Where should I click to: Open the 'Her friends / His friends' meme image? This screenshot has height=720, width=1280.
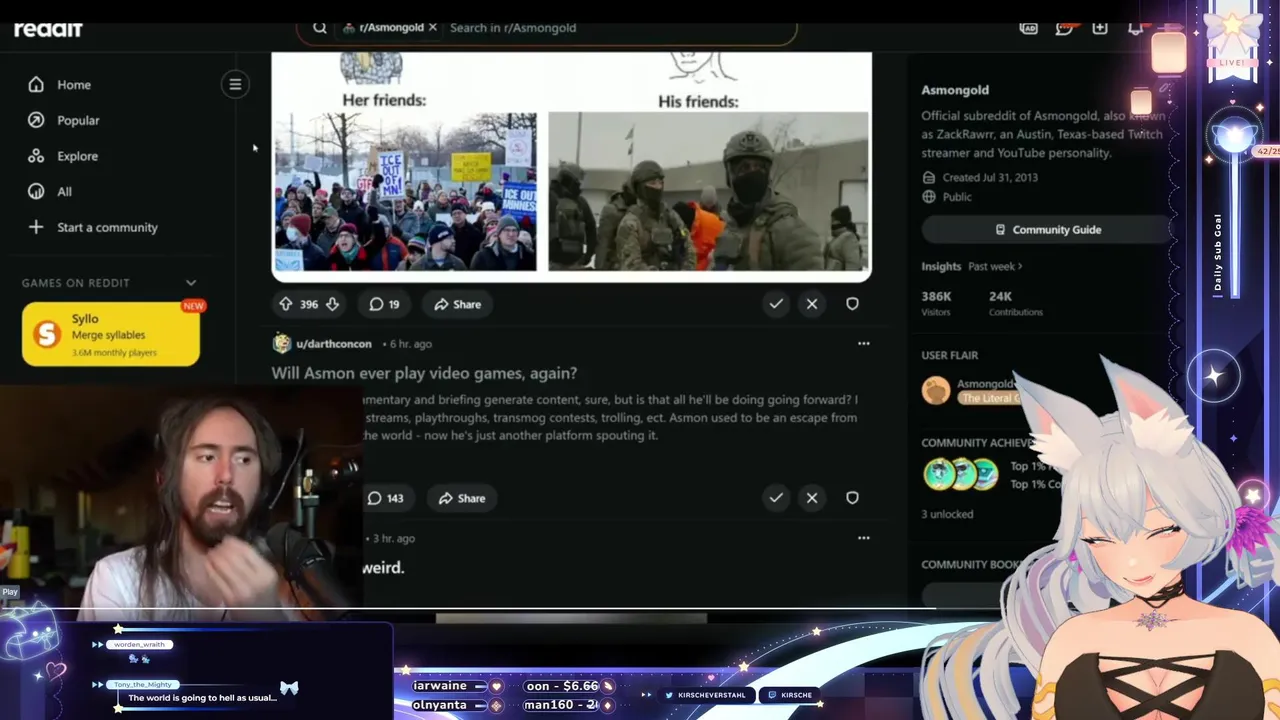tap(572, 165)
